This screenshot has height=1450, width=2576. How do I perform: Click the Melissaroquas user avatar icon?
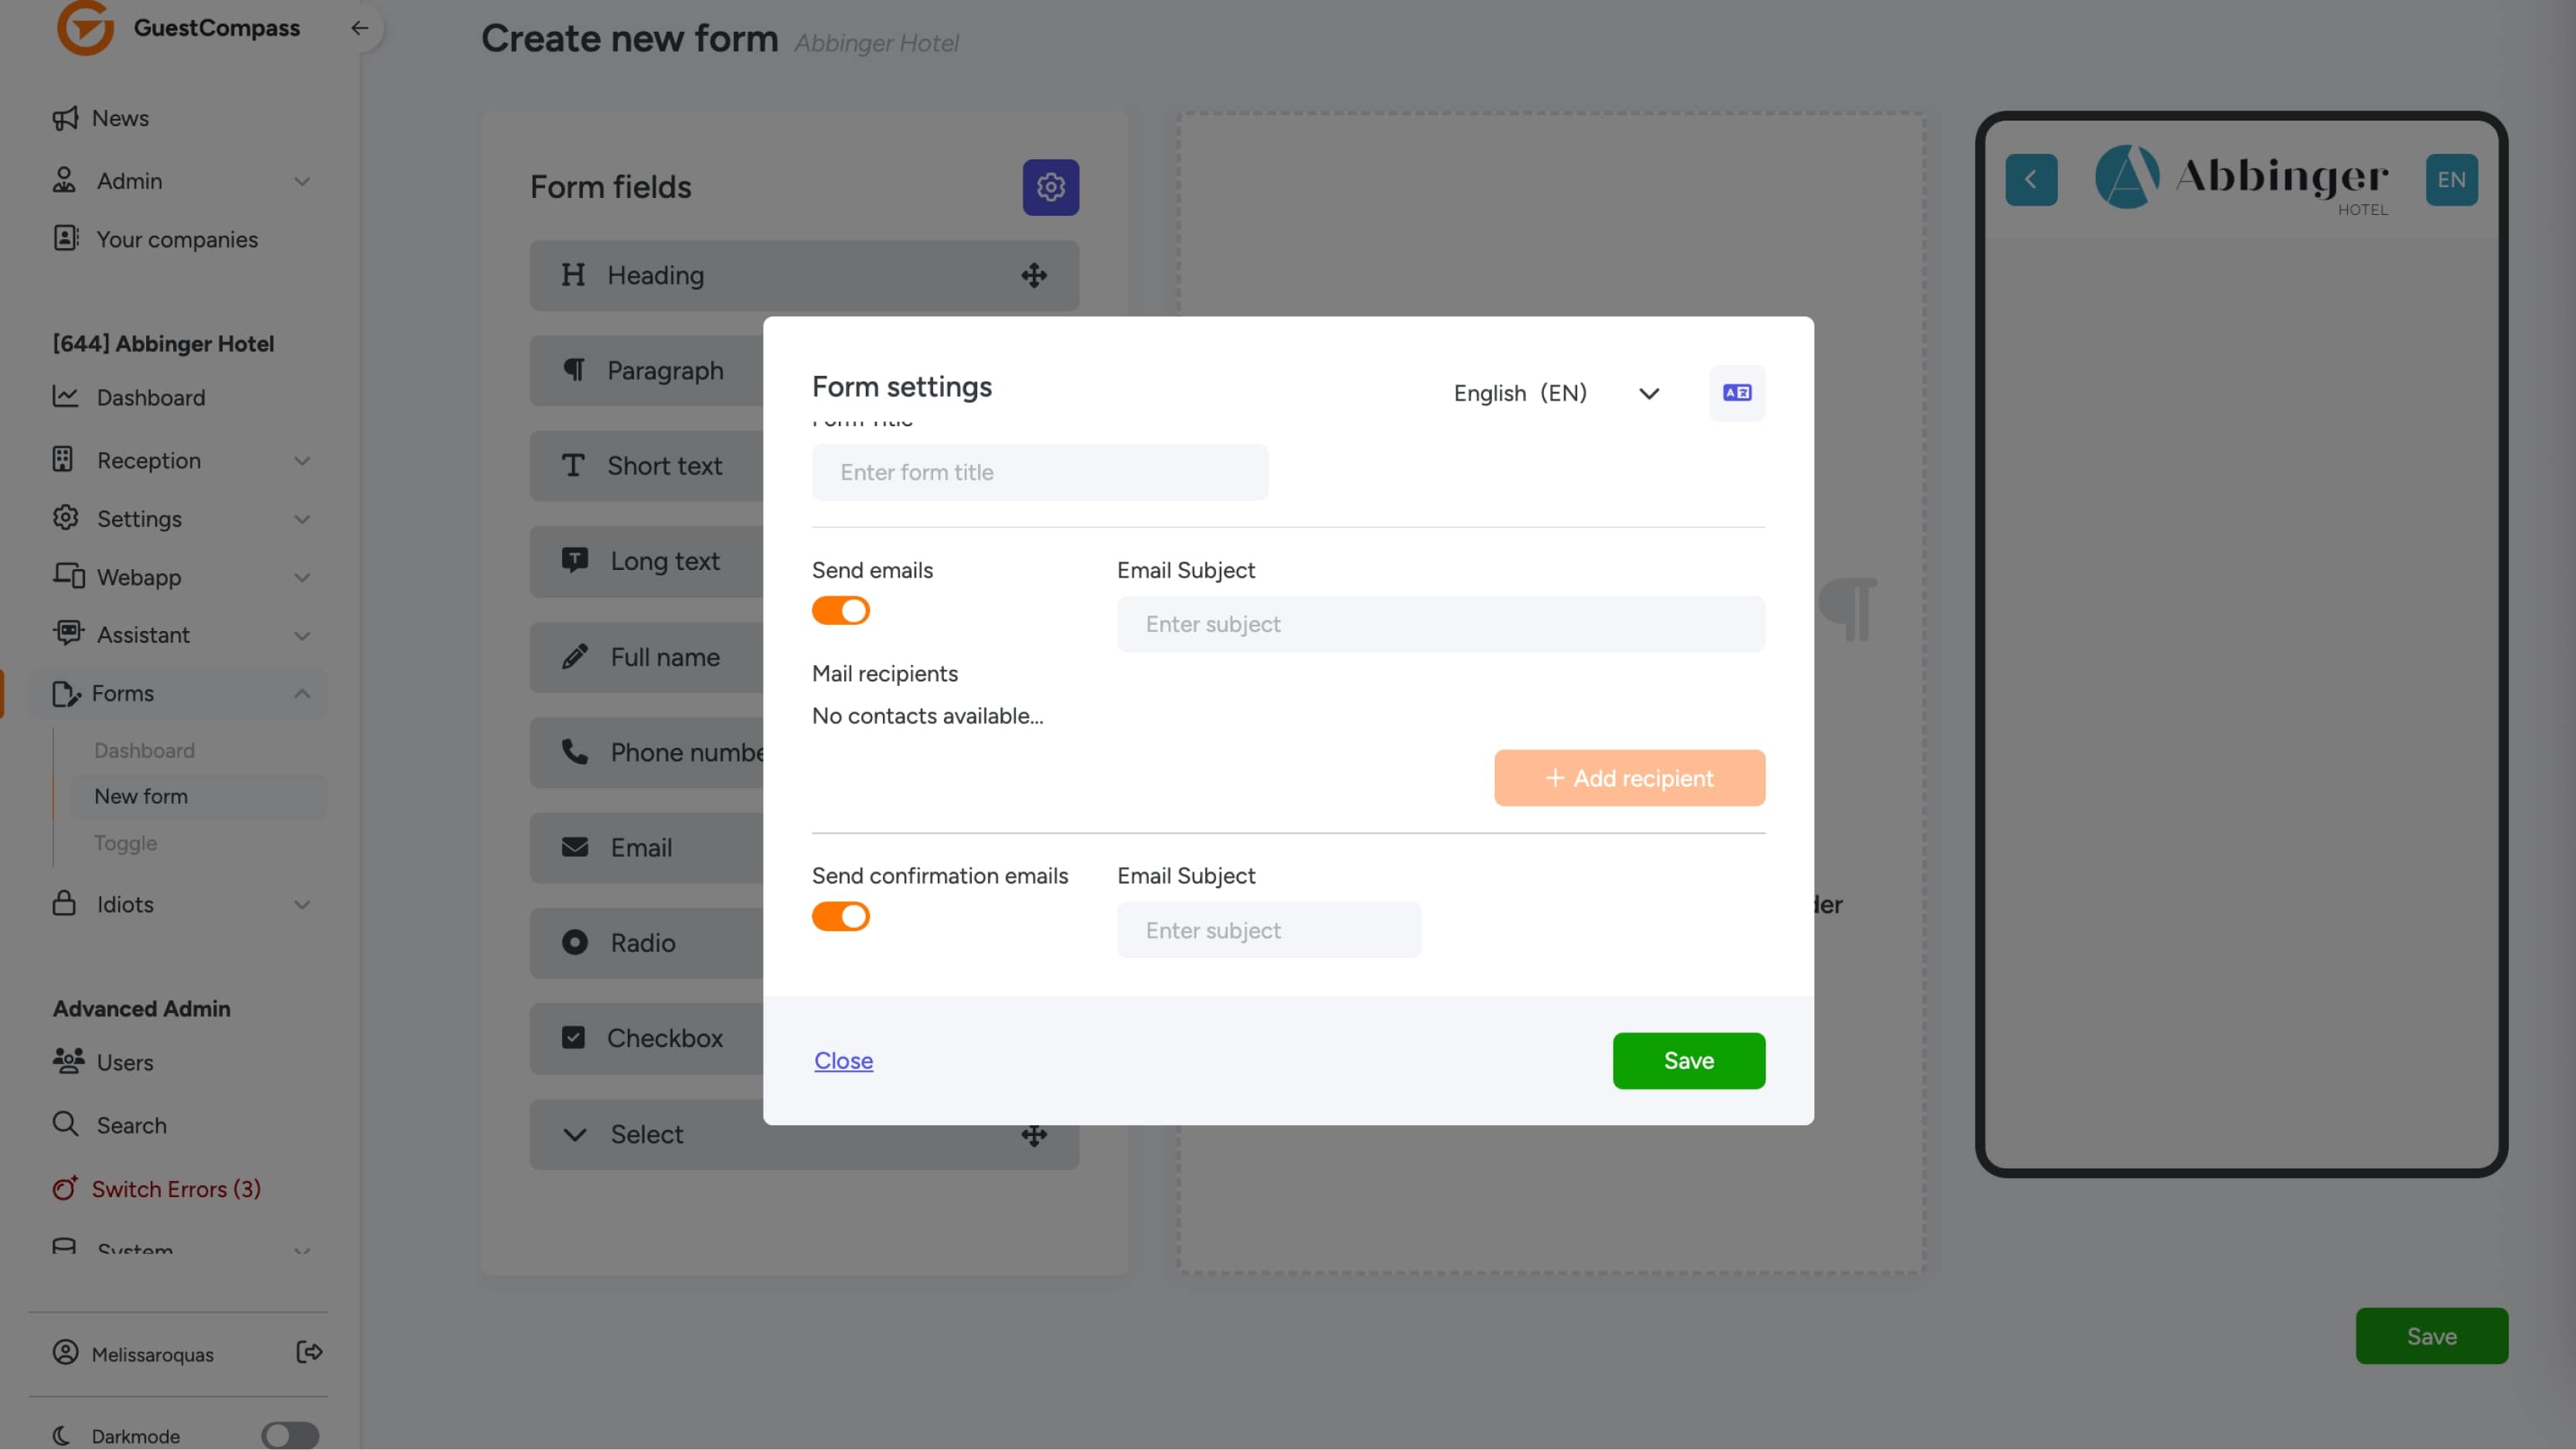tap(65, 1353)
